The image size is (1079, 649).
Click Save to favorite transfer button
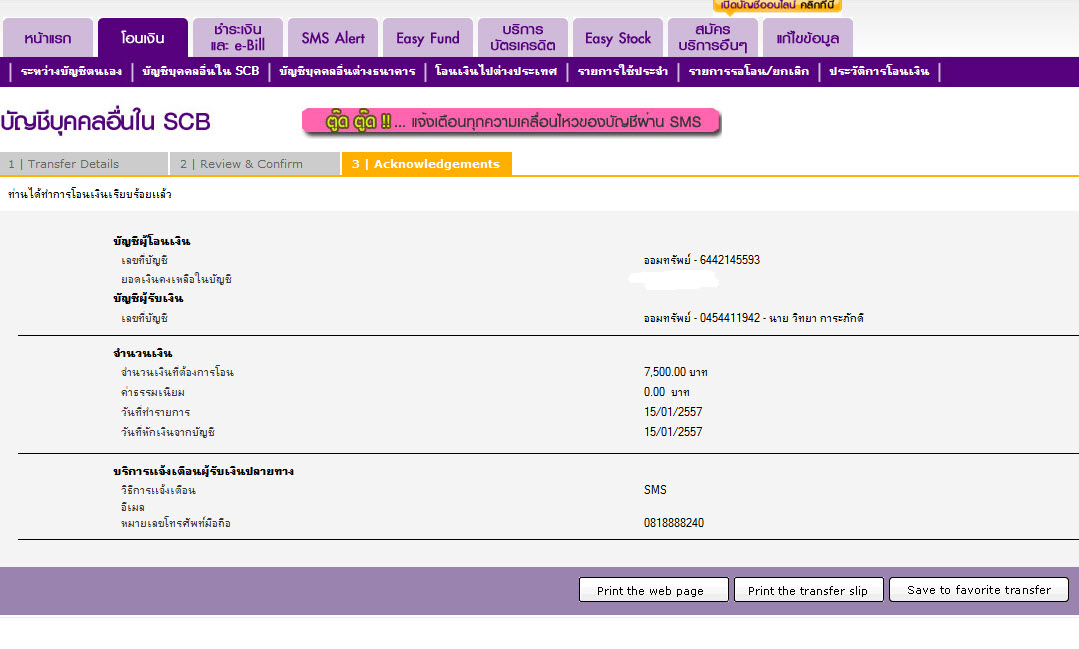(x=979, y=590)
